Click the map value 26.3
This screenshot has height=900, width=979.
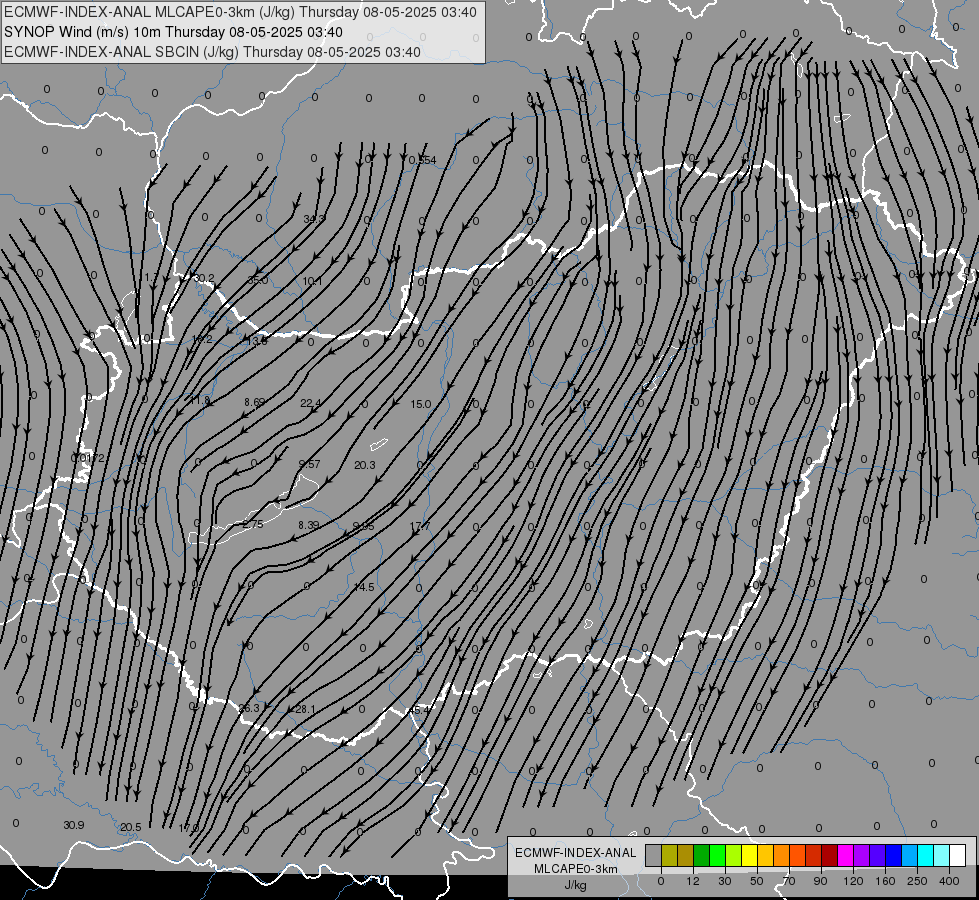click(x=249, y=708)
